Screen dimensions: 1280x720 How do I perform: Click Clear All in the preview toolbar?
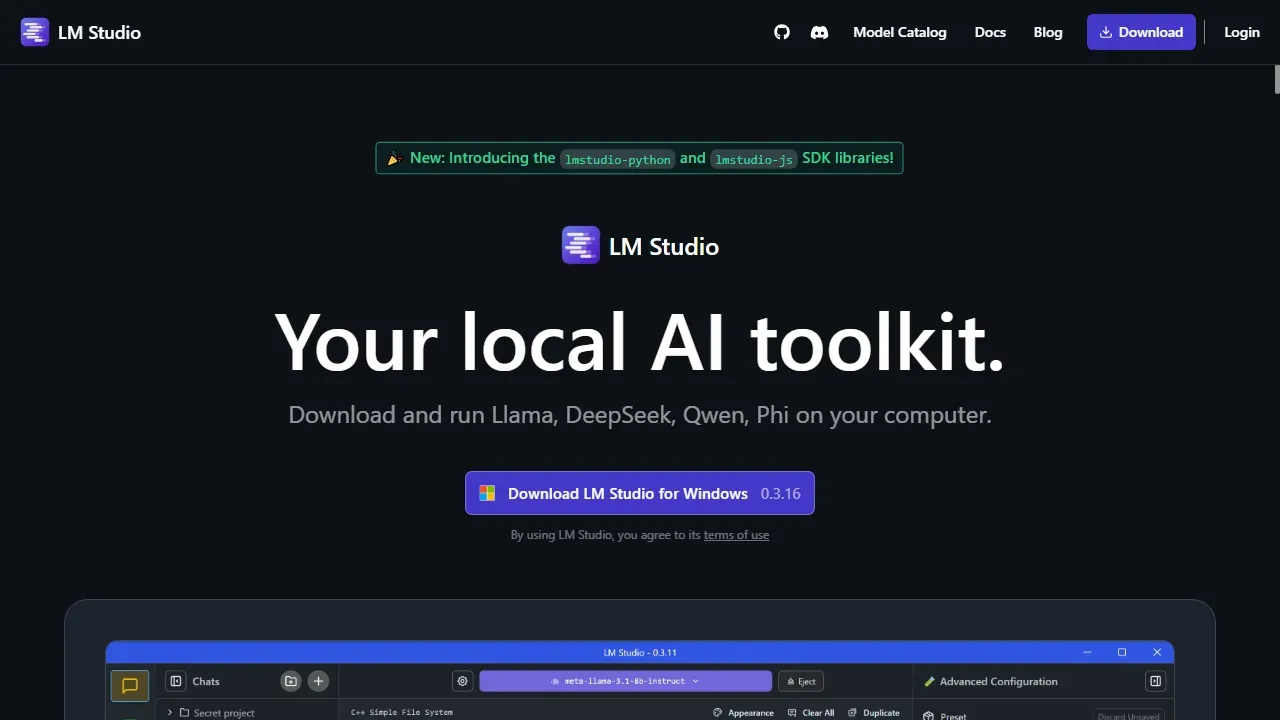click(x=811, y=713)
